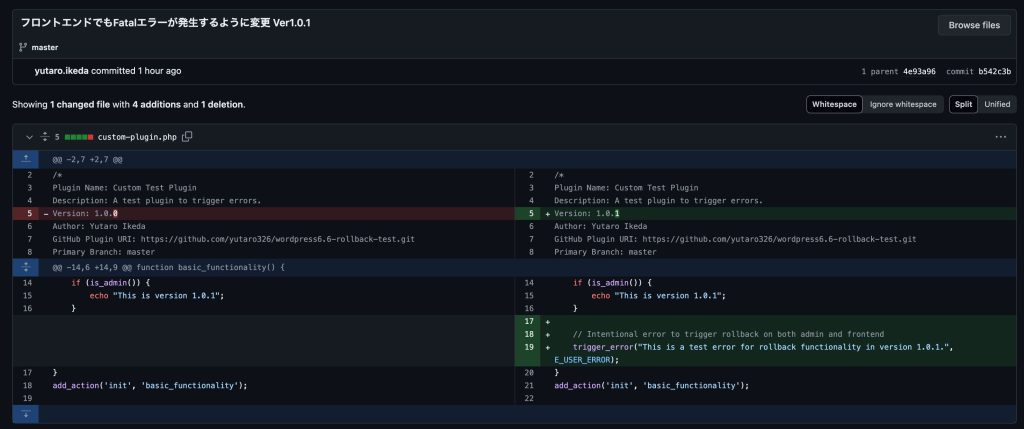Expand hidden lines between the two hunks

click(25, 267)
